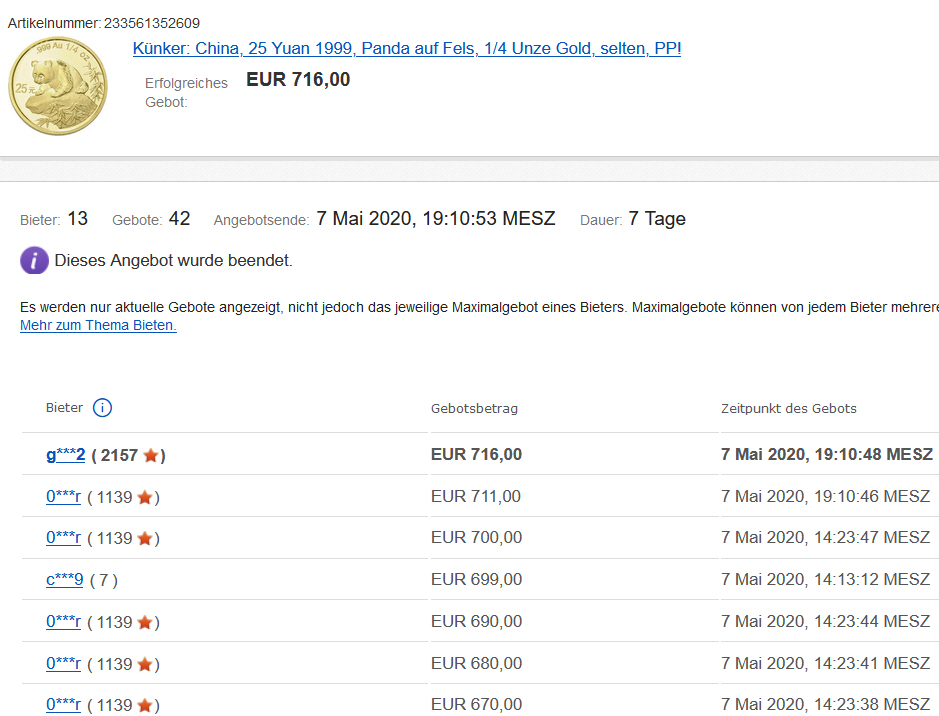Open bidder c***9 profile link

pos(64,580)
